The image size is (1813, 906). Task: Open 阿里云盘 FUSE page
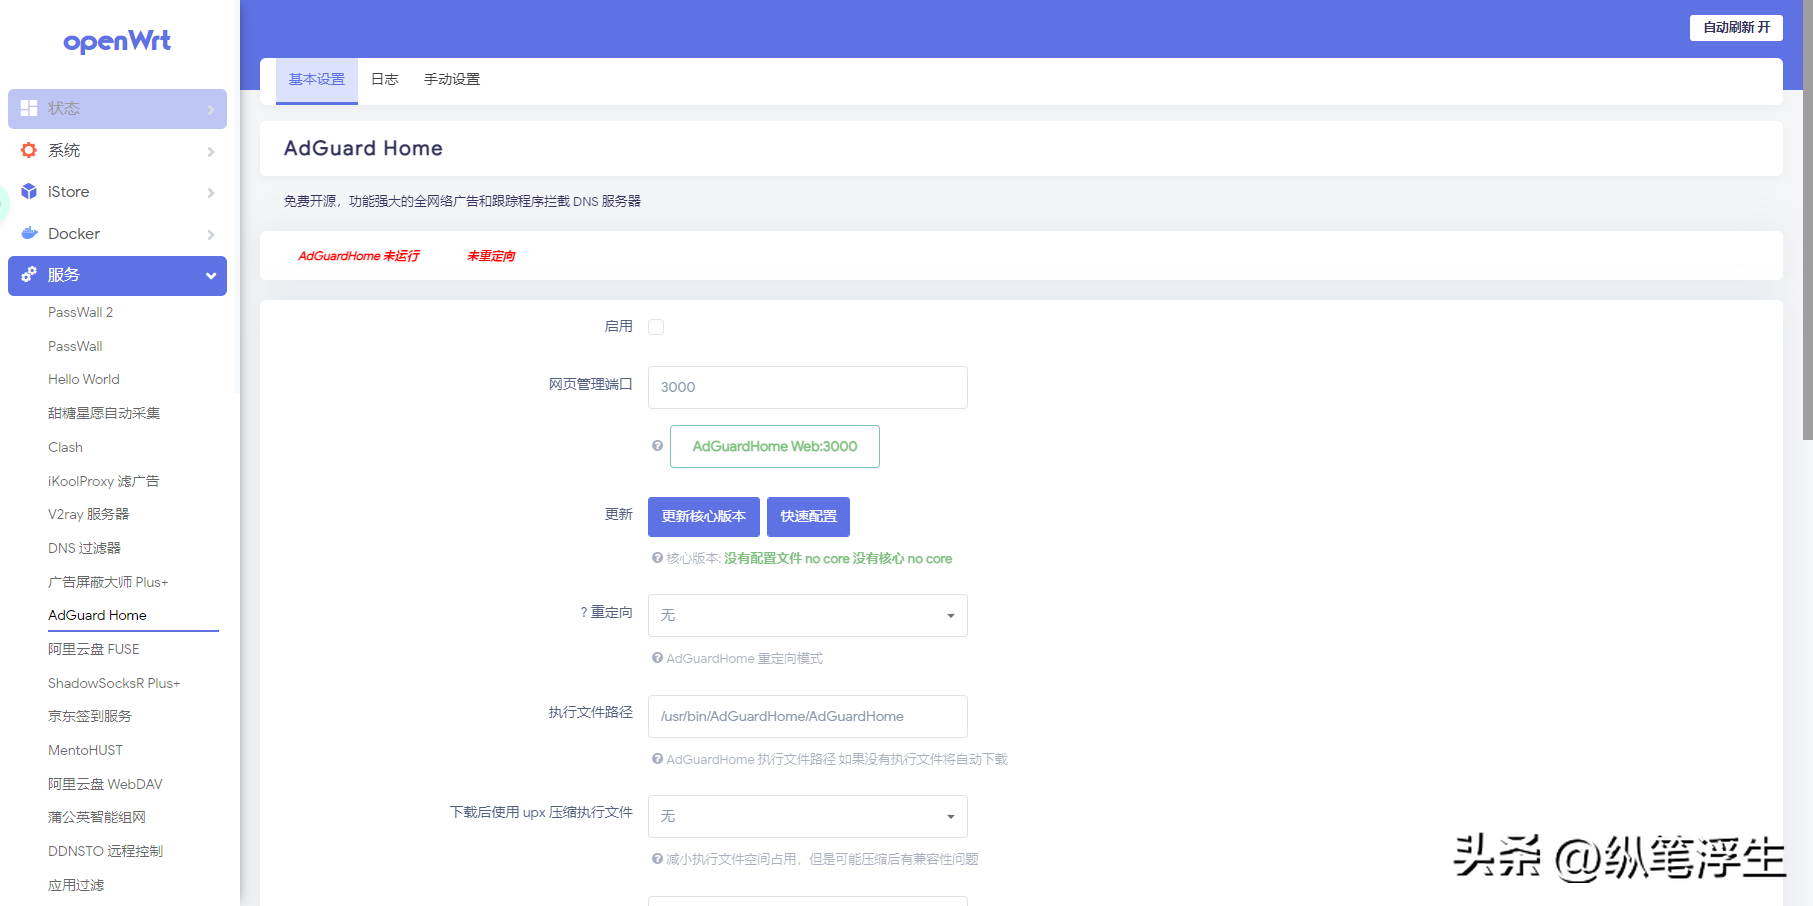[94, 649]
